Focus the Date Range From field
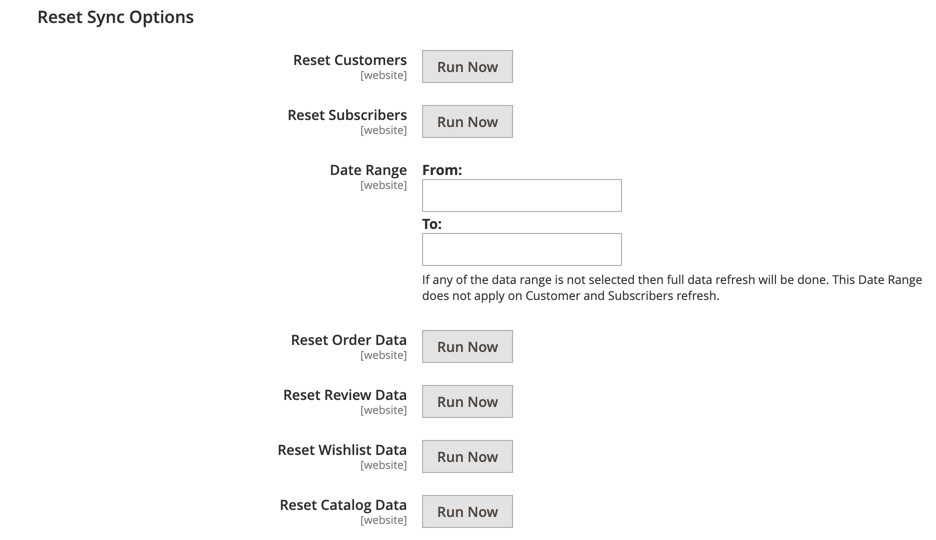 (x=522, y=195)
